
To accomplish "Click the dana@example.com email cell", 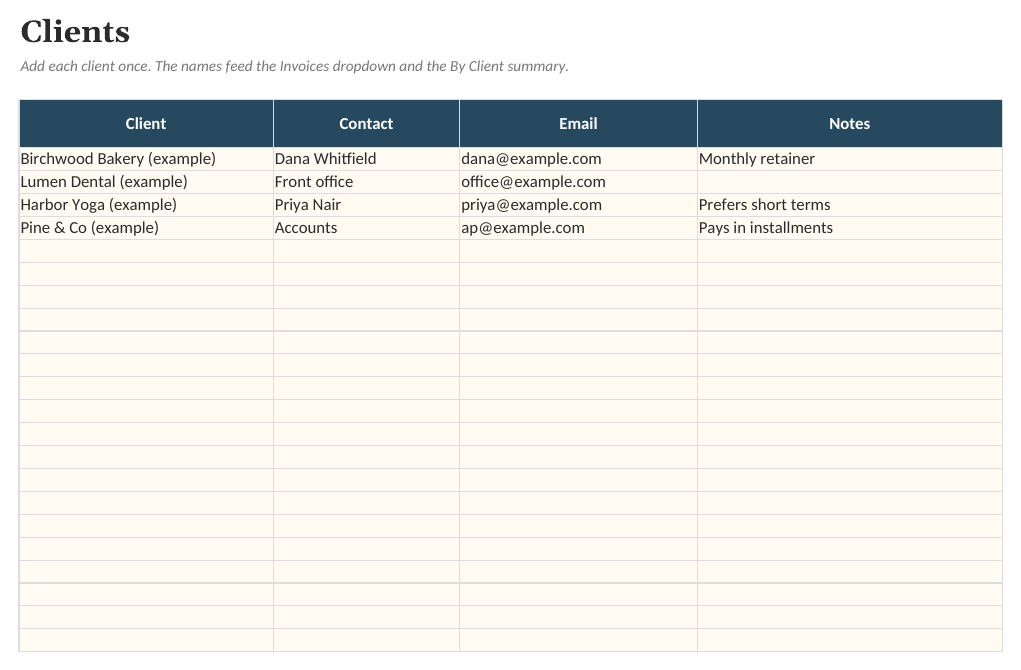I will pos(578,159).
